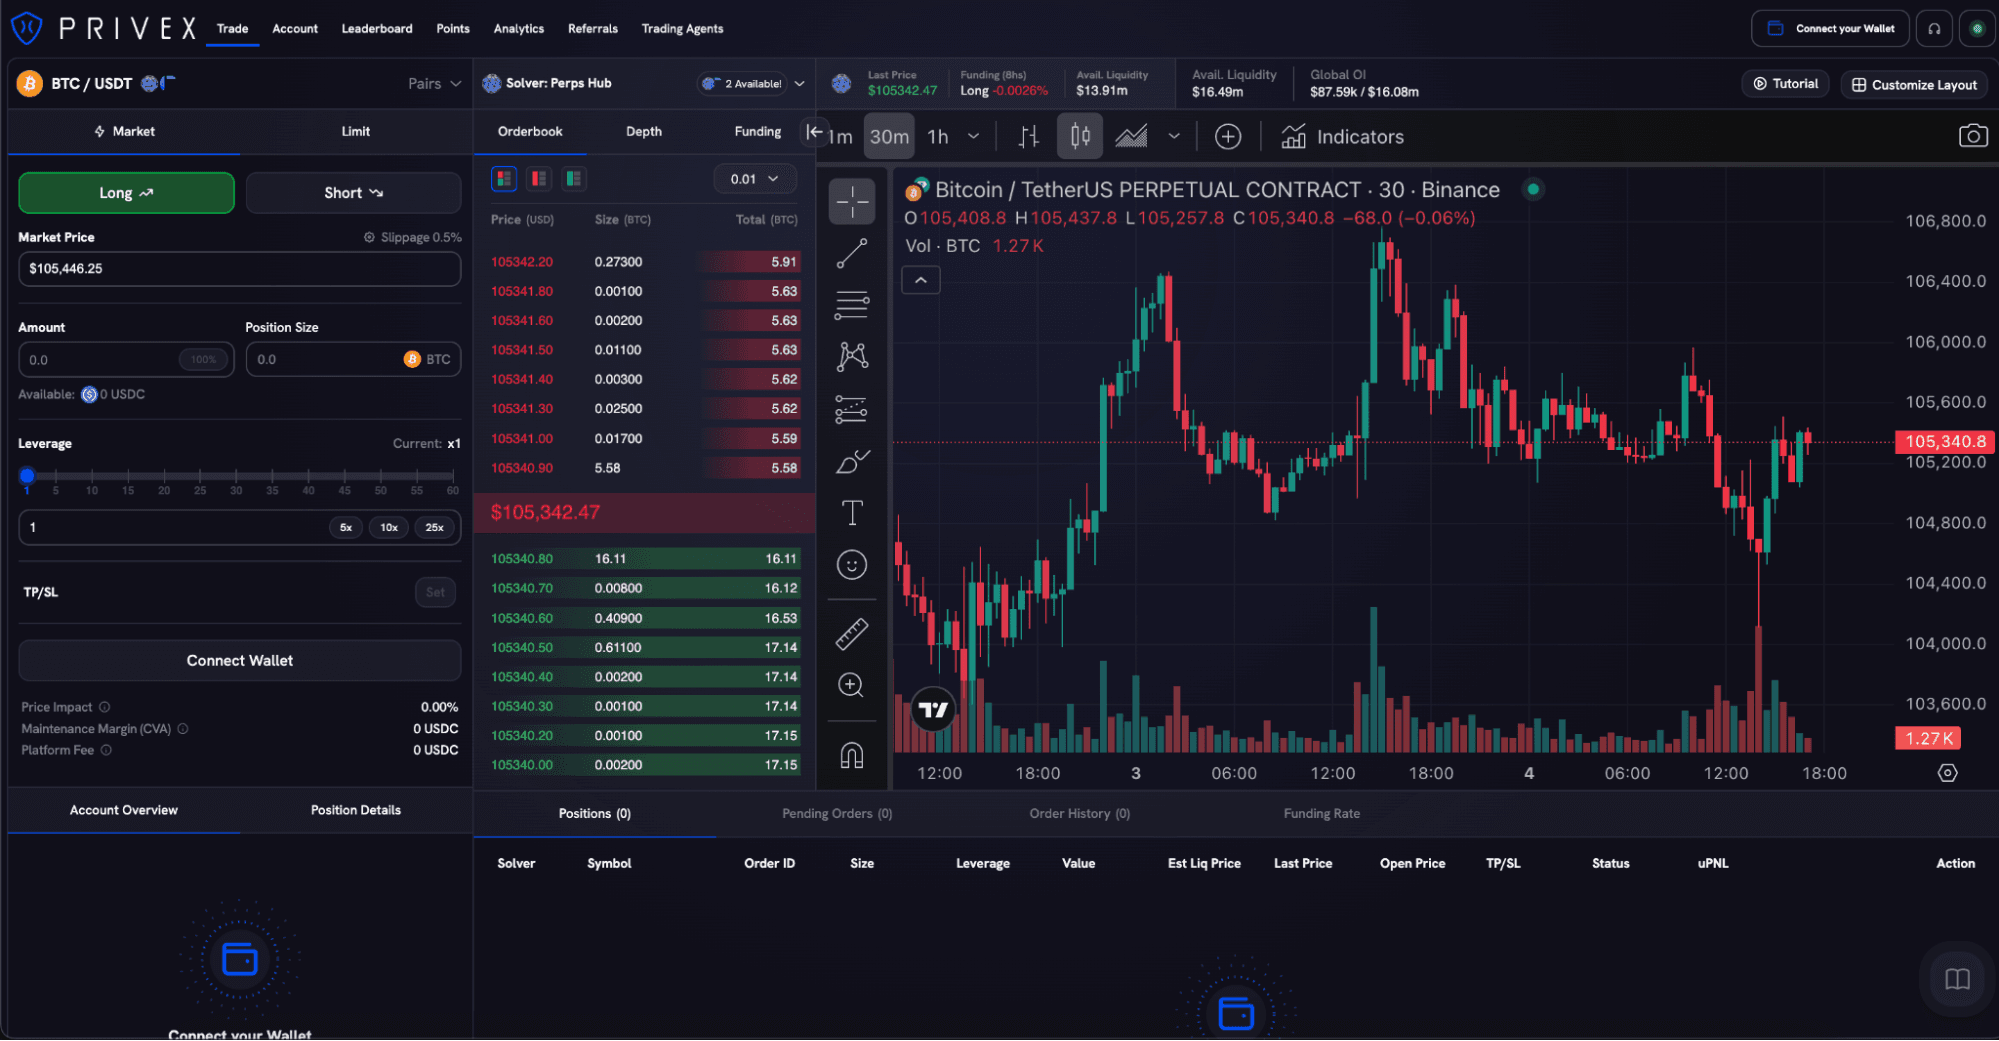Open the Pending Orders tab
This screenshot has height=1041, width=1999.
(x=837, y=814)
